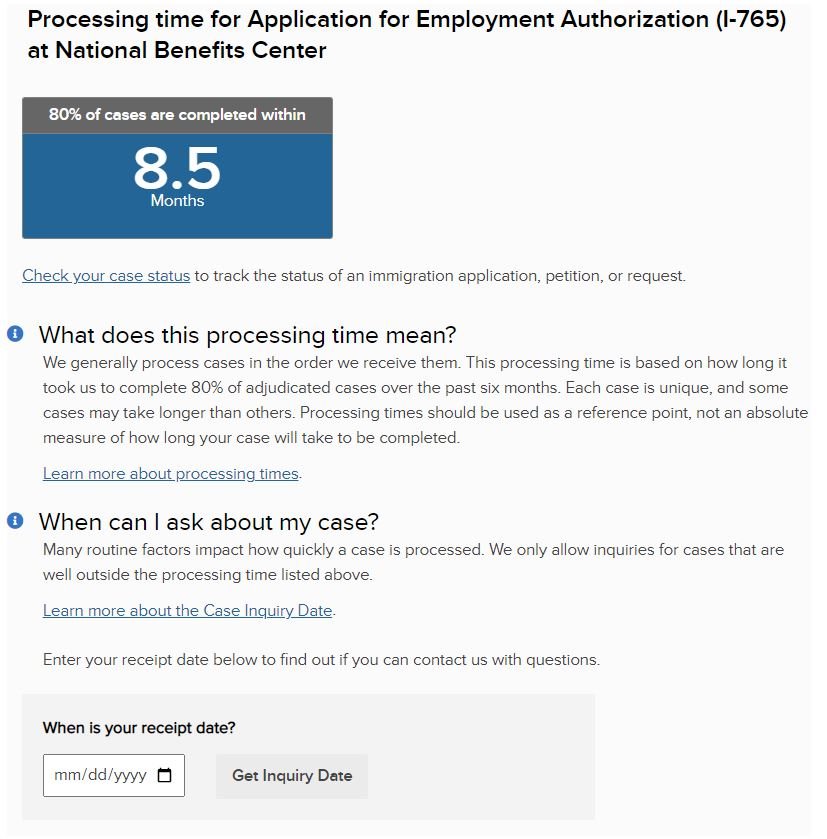
Task: Click the large '8.5' number
Action: click(x=177, y=168)
